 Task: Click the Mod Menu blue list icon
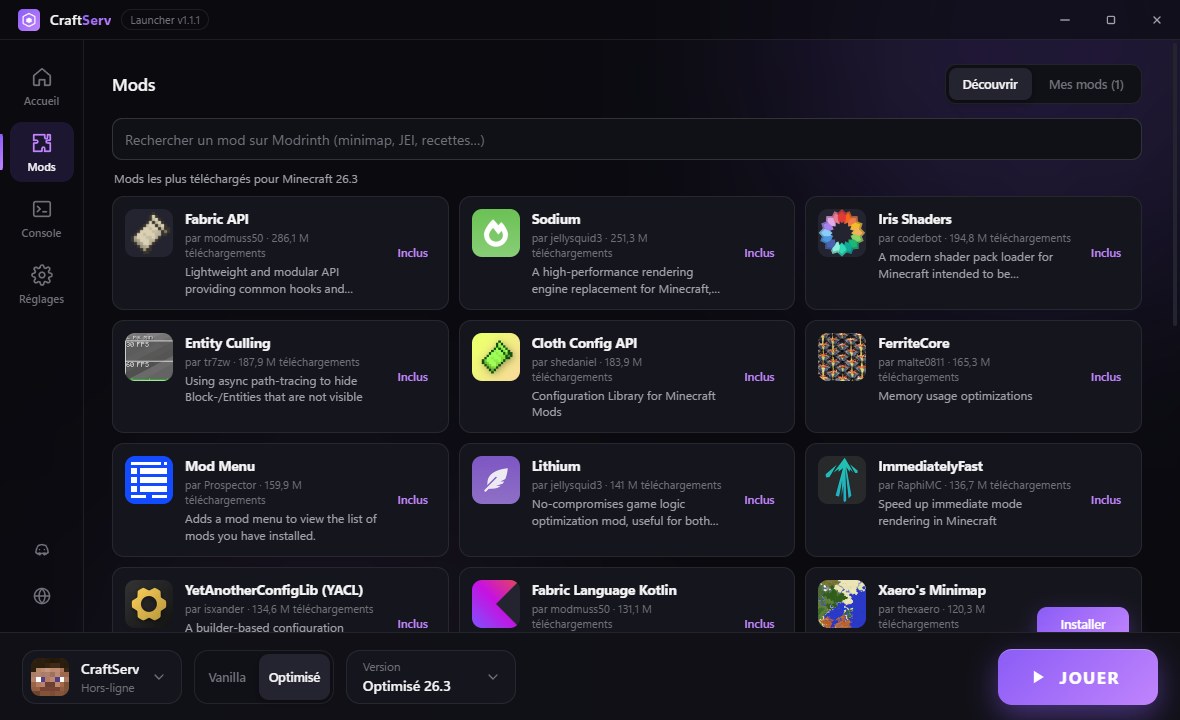click(149, 480)
